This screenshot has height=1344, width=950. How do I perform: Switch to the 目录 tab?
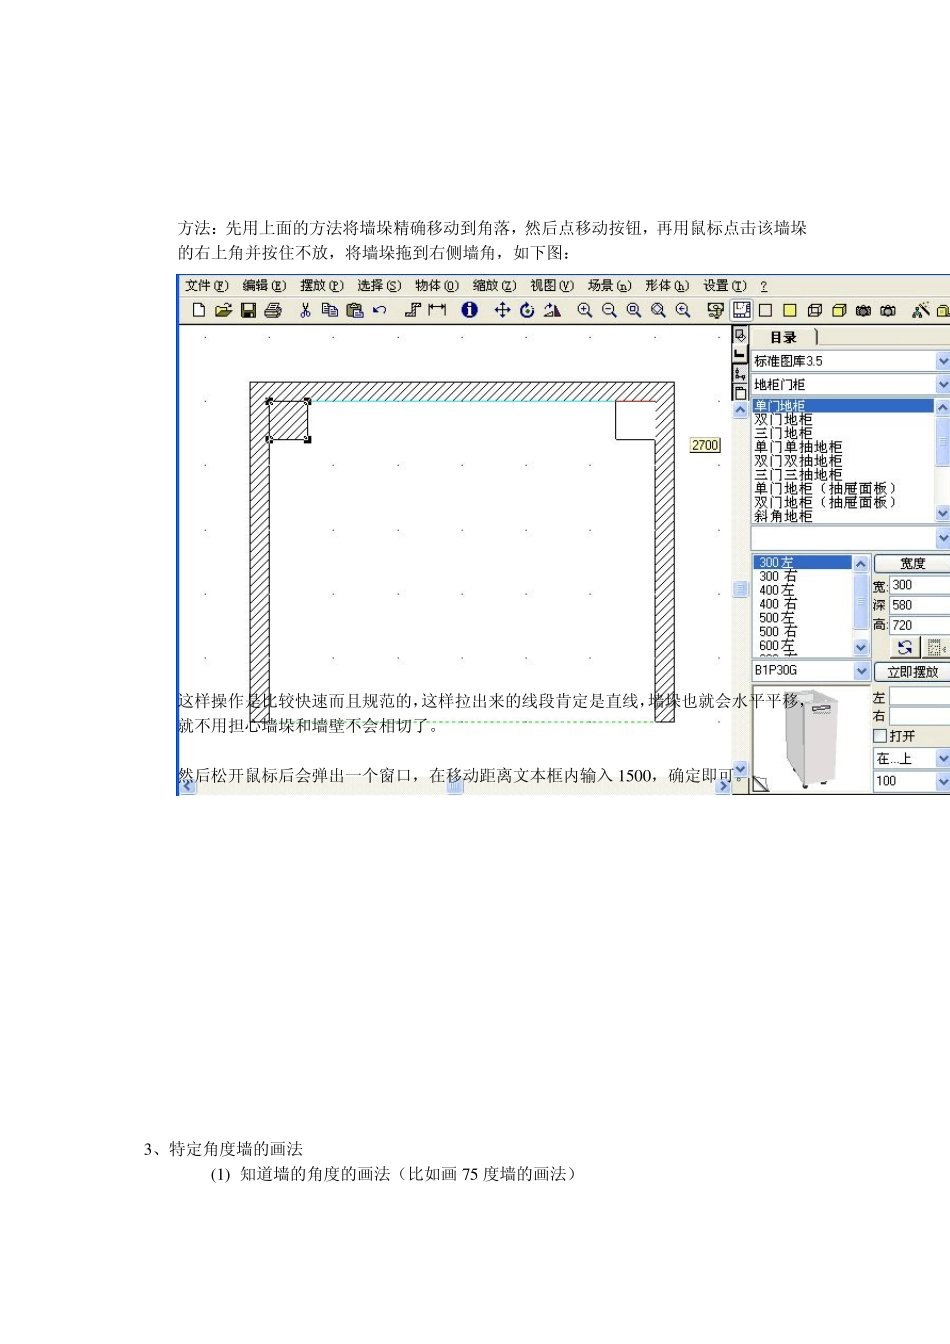(x=784, y=337)
